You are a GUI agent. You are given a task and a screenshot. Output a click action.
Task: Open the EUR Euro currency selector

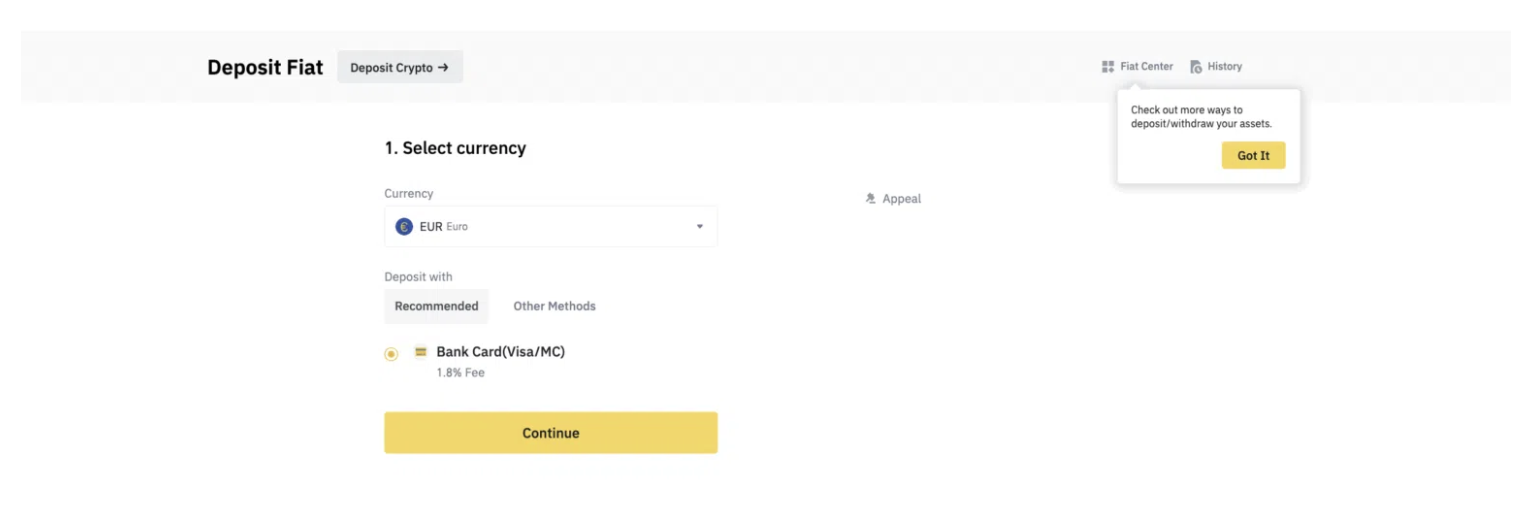(550, 227)
